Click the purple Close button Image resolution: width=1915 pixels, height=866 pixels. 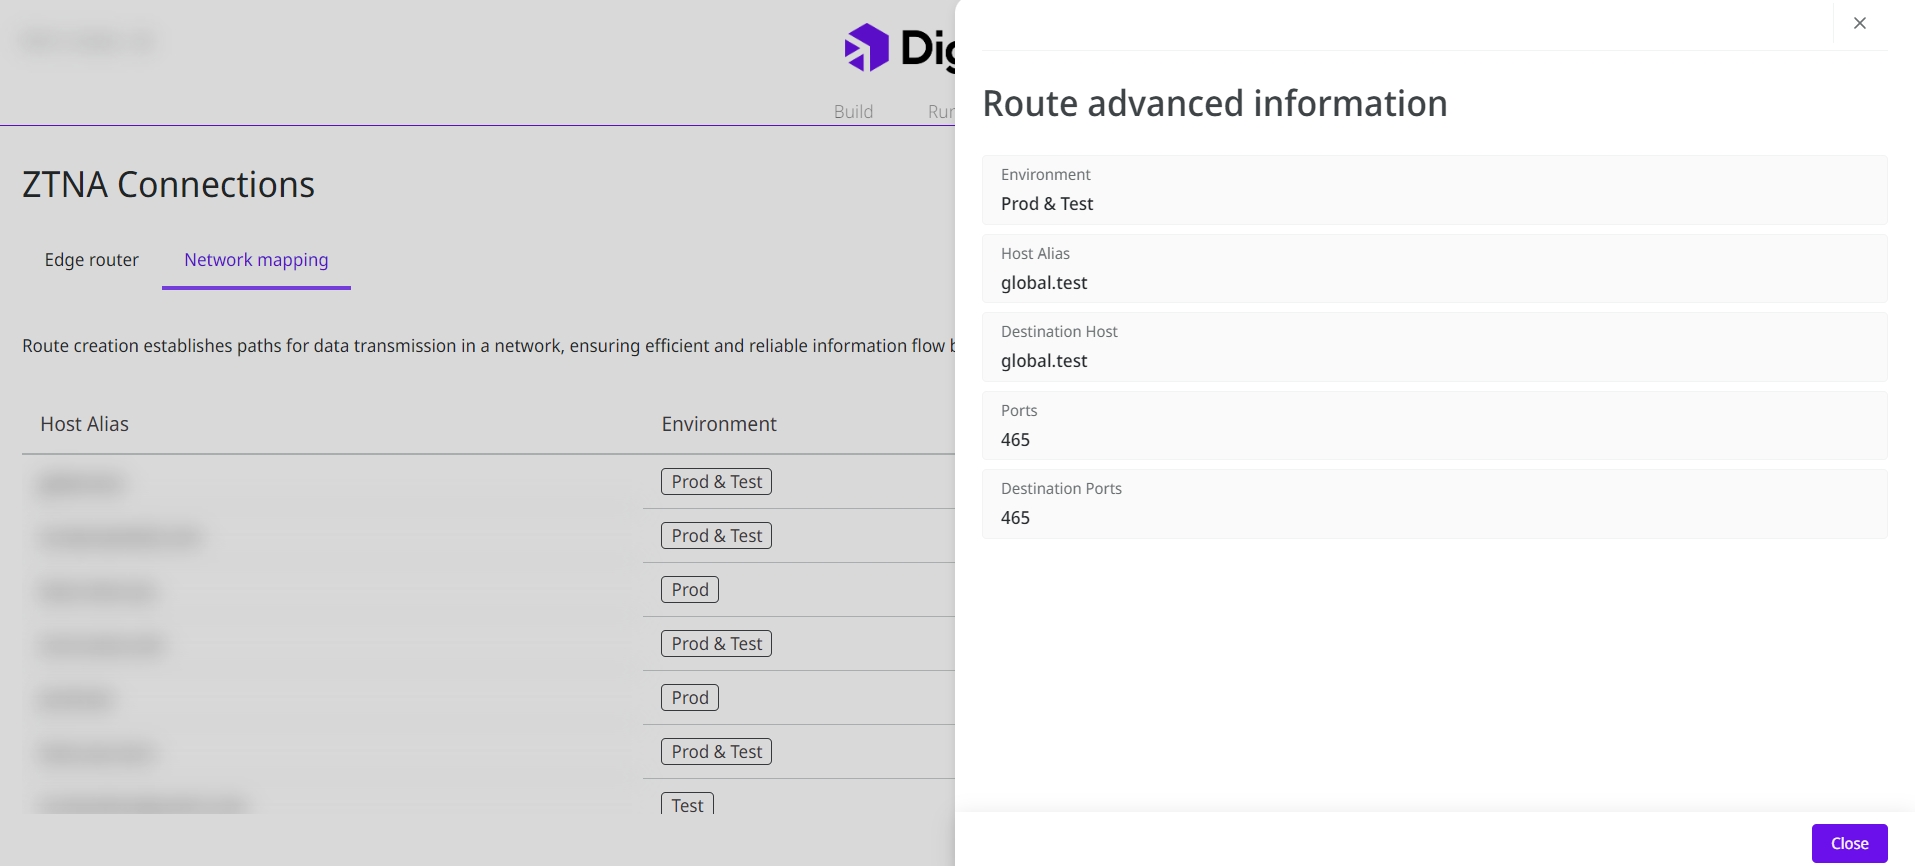click(1849, 843)
